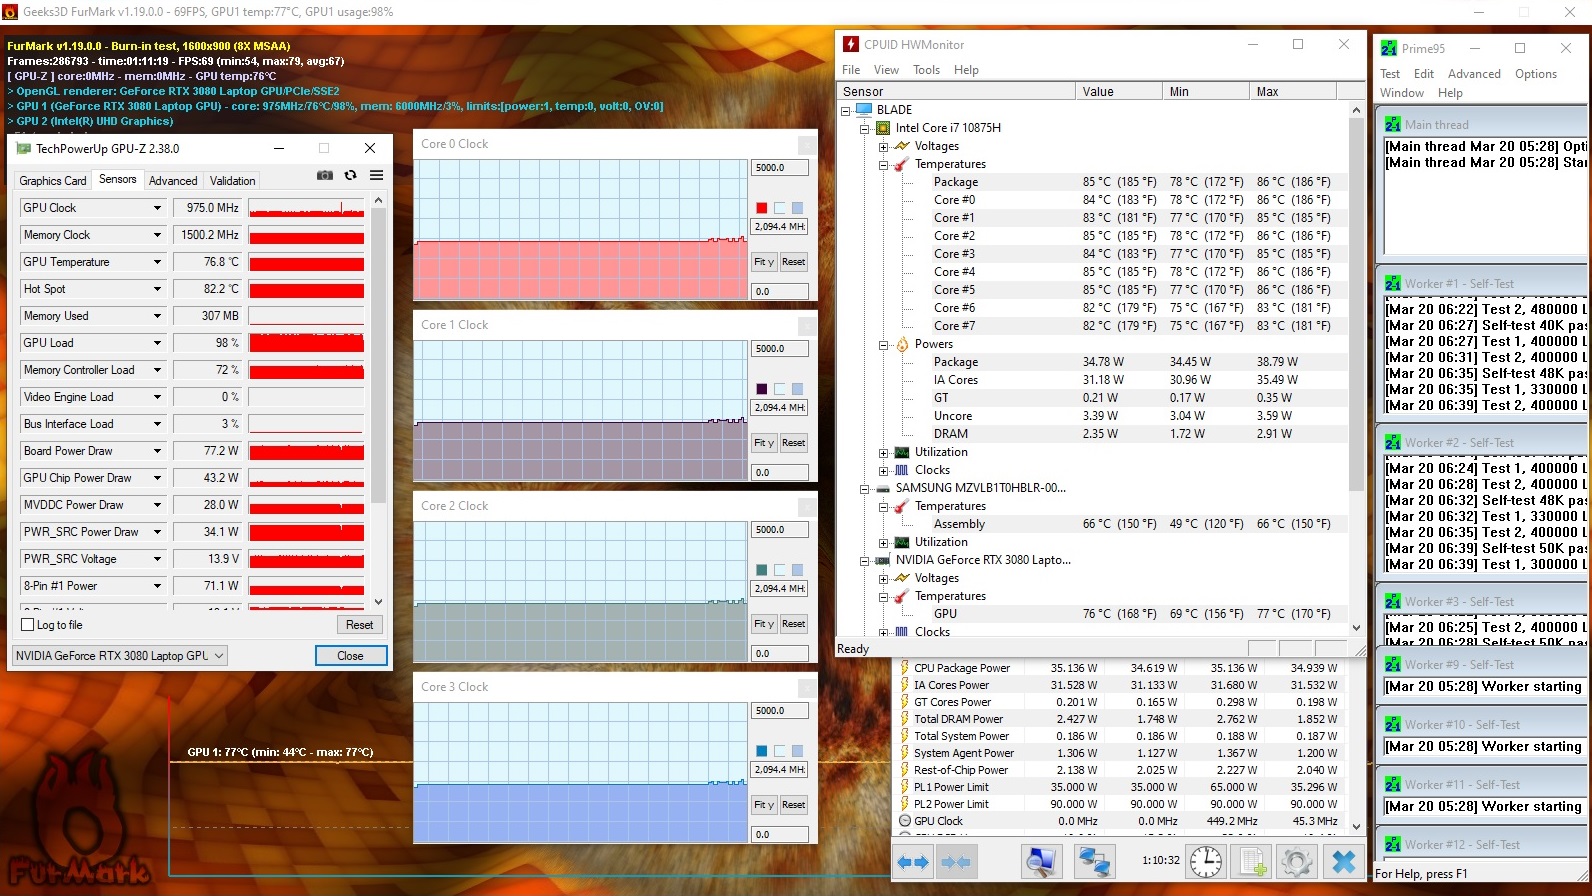Switch to the Validation tab
Image resolution: width=1592 pixels, height=896 pixels.
point(232,181)
